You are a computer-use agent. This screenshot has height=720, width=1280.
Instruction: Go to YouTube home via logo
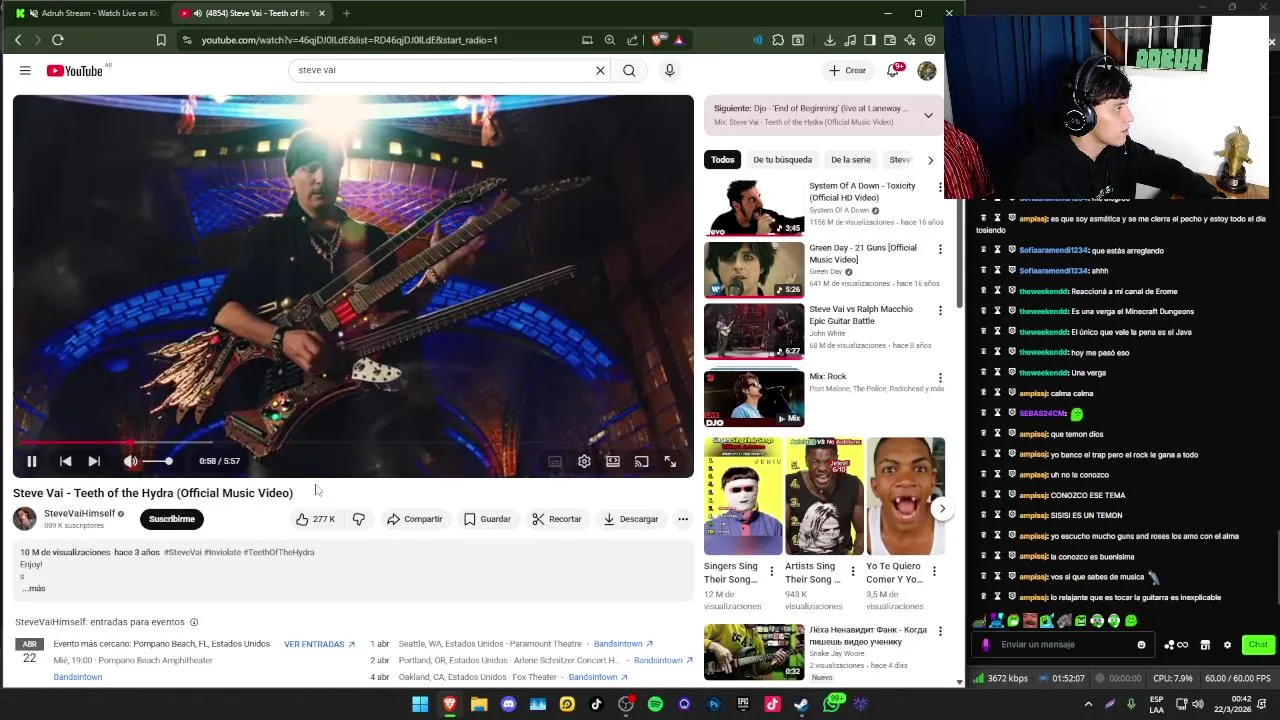tap(74, 70)
